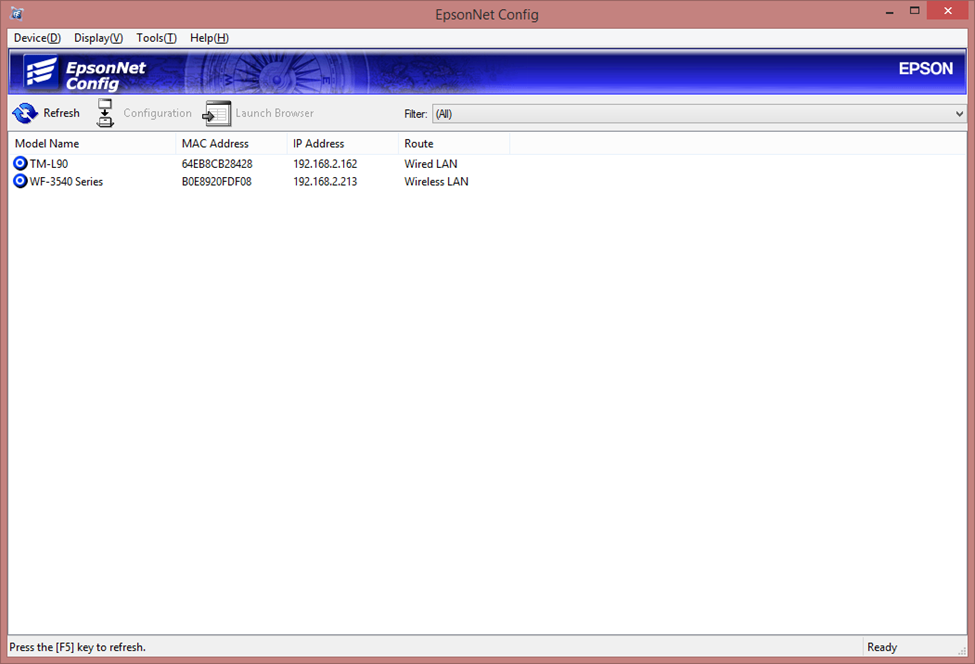Open the Help menu

[209, 38]
